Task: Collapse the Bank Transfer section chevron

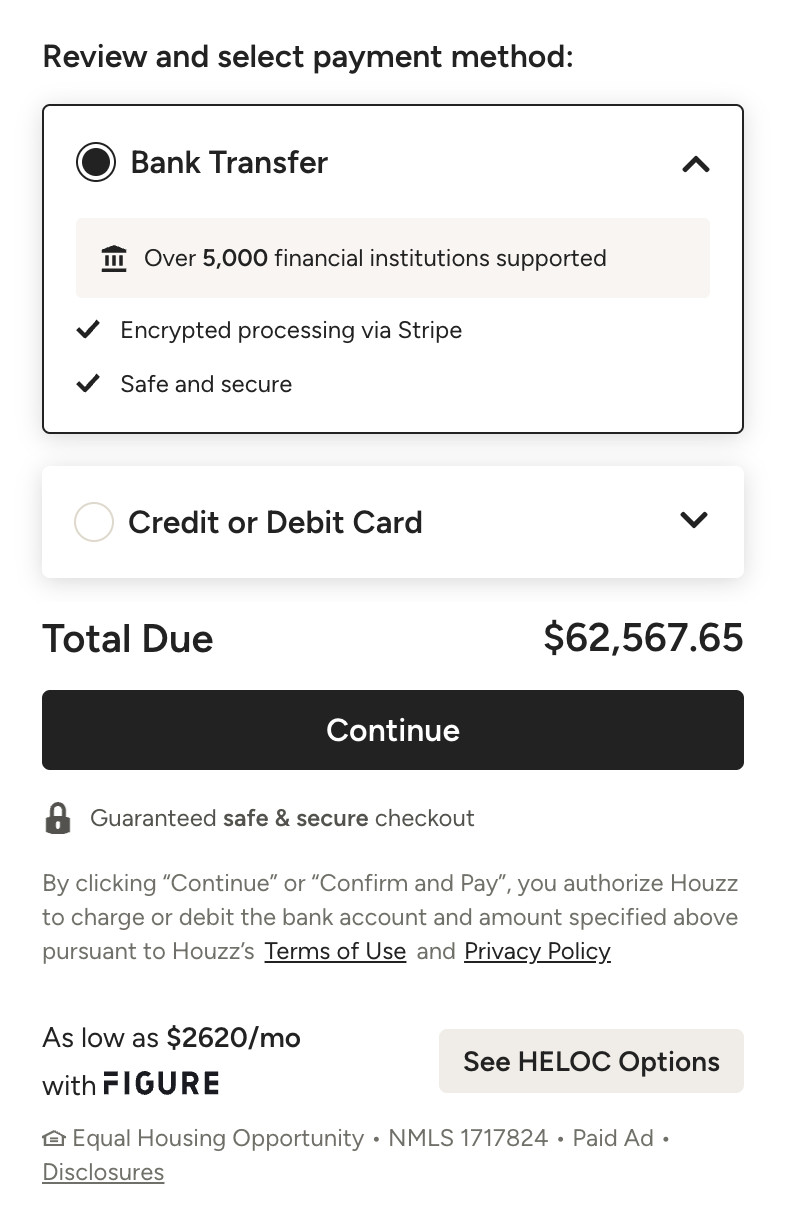Action: coord(695,164)
